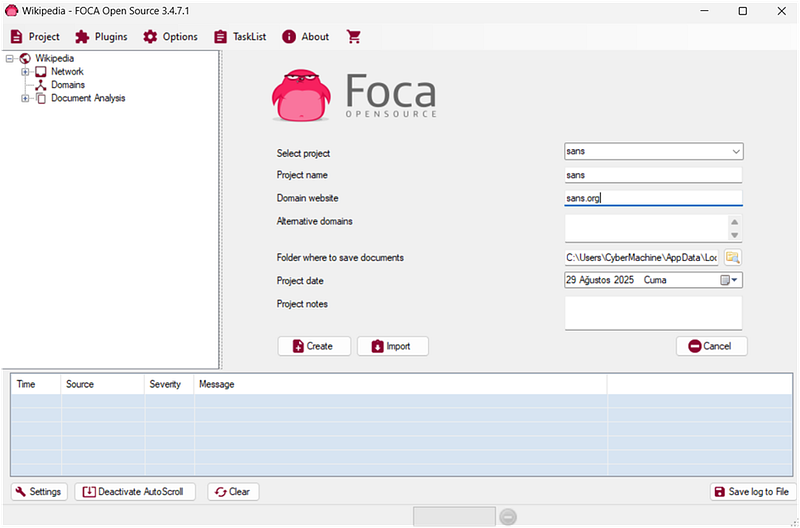Open log Settings button

click(x=39, y=492)
